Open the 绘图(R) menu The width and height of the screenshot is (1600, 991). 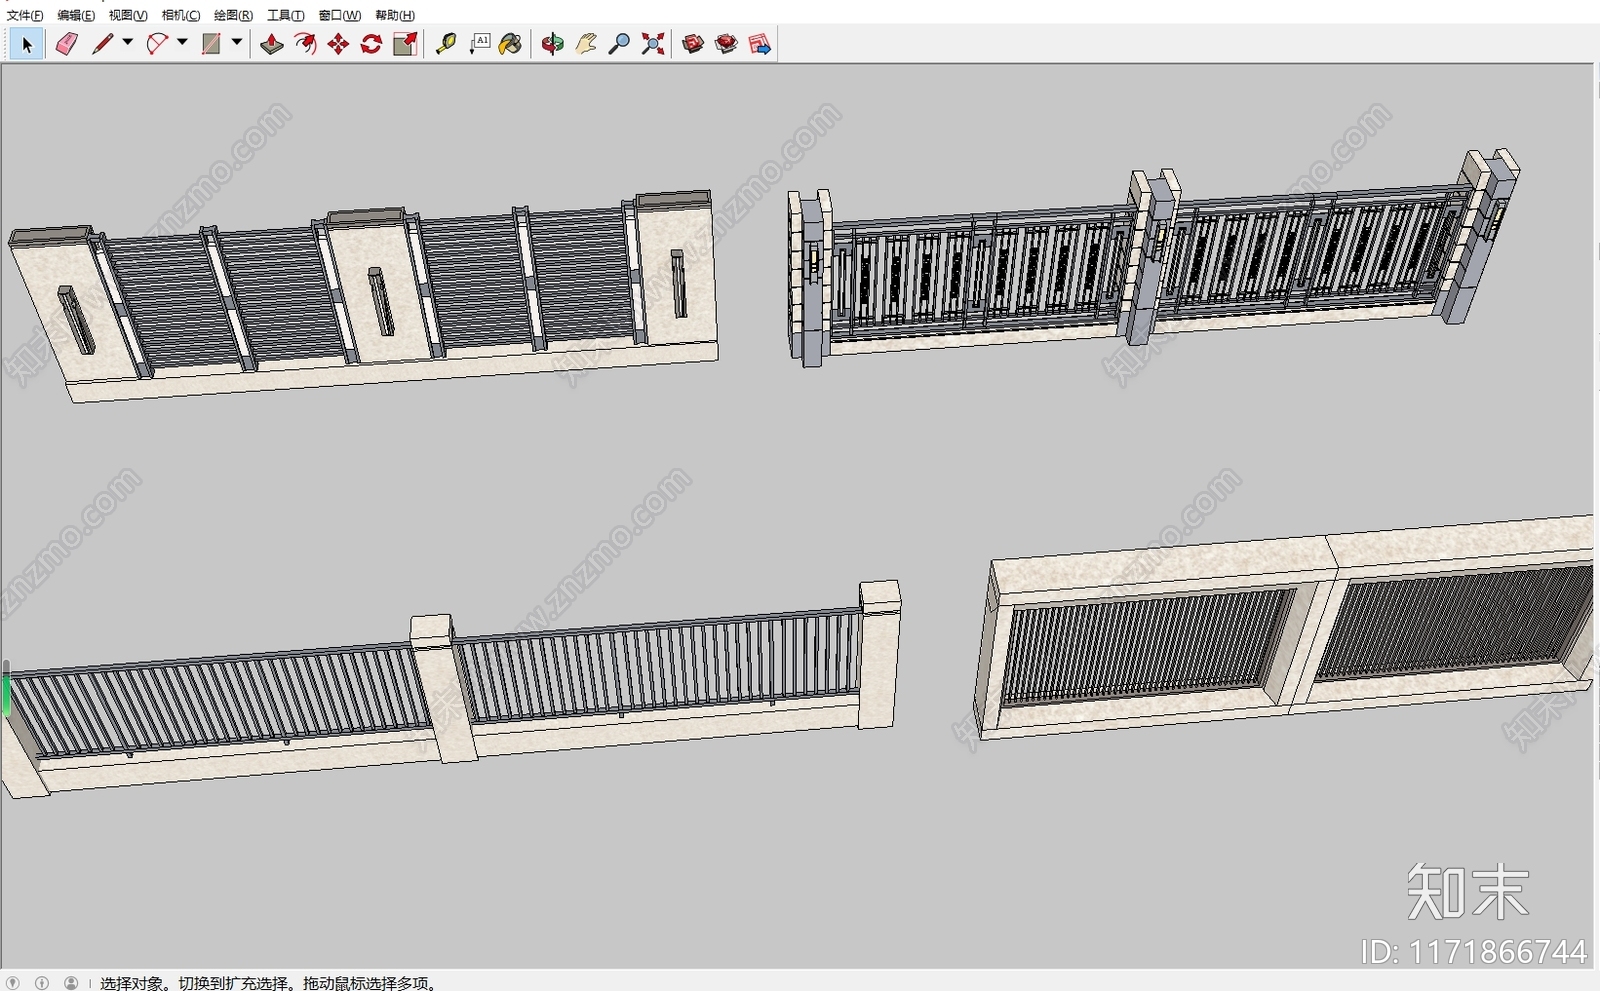[233, 15]
